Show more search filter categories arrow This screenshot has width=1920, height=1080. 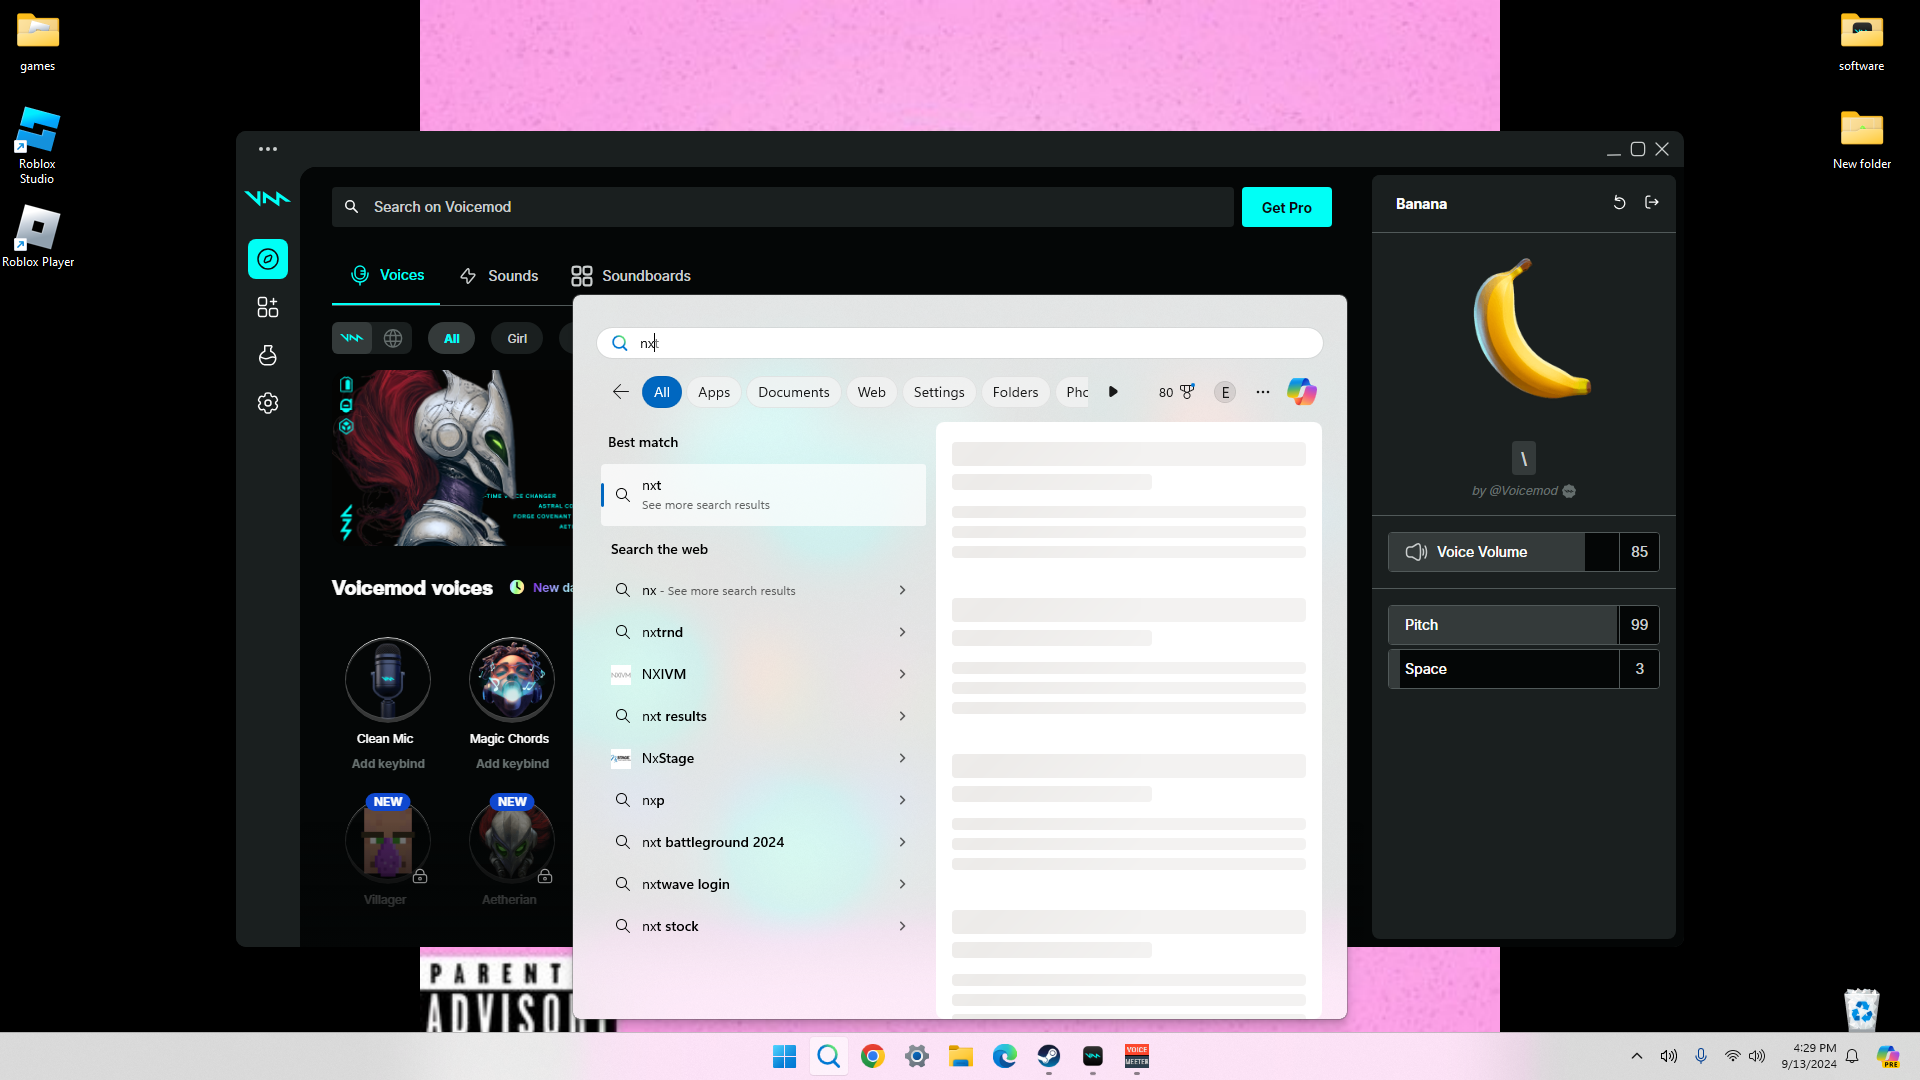(x=1113, y=392)
